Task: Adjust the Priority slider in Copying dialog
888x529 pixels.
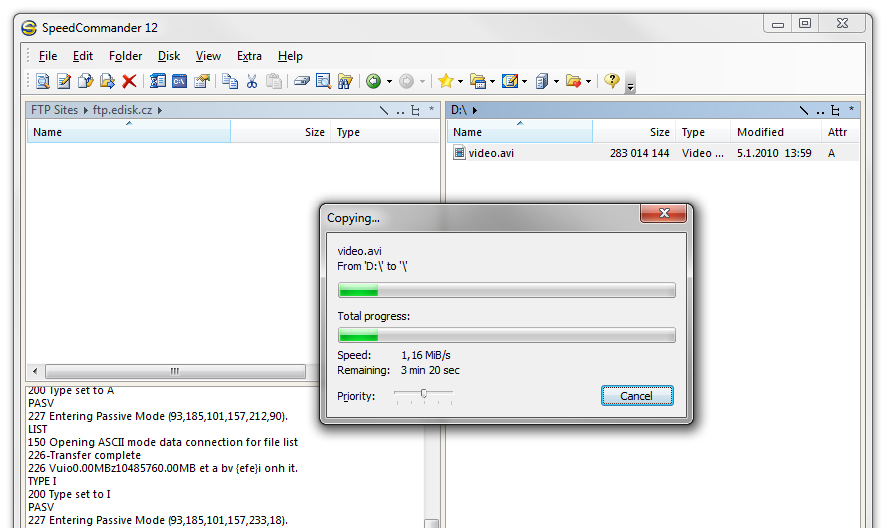Action: (x=424, y=395)
